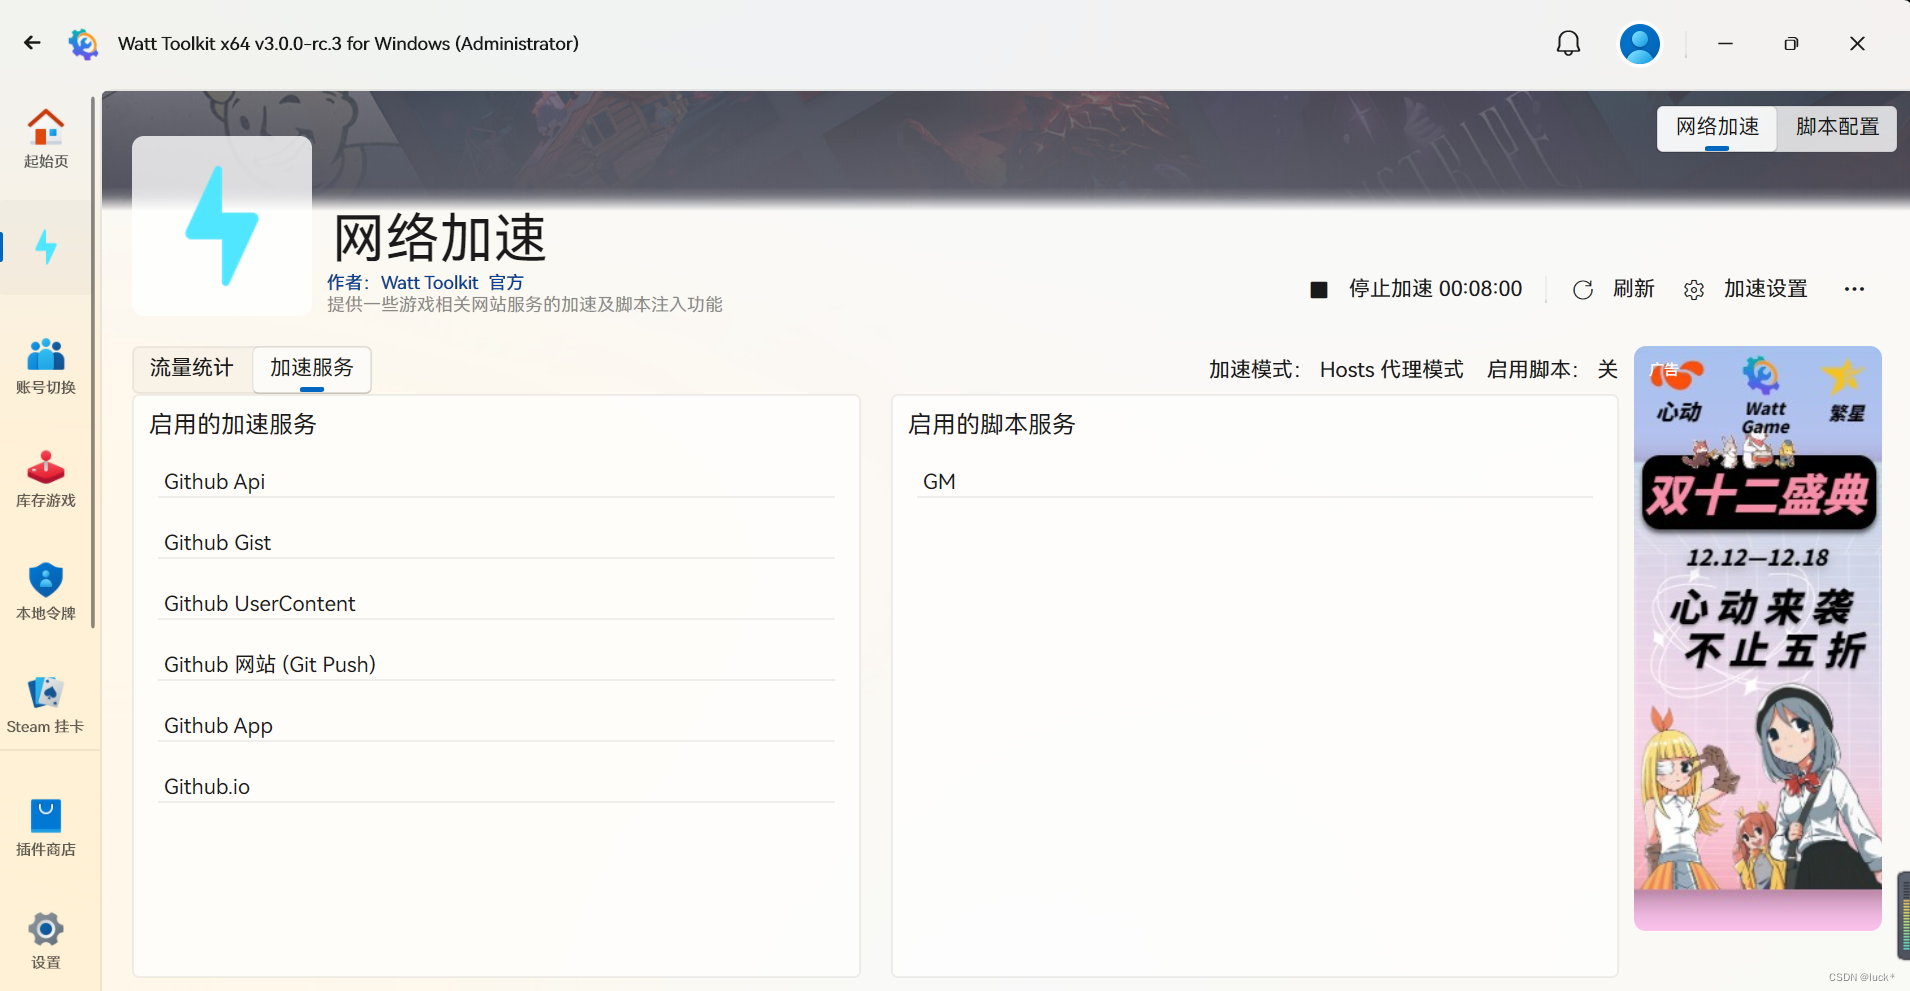Open the 插件商店 plugin store
1910x991 pixels.
pos(45,826)
